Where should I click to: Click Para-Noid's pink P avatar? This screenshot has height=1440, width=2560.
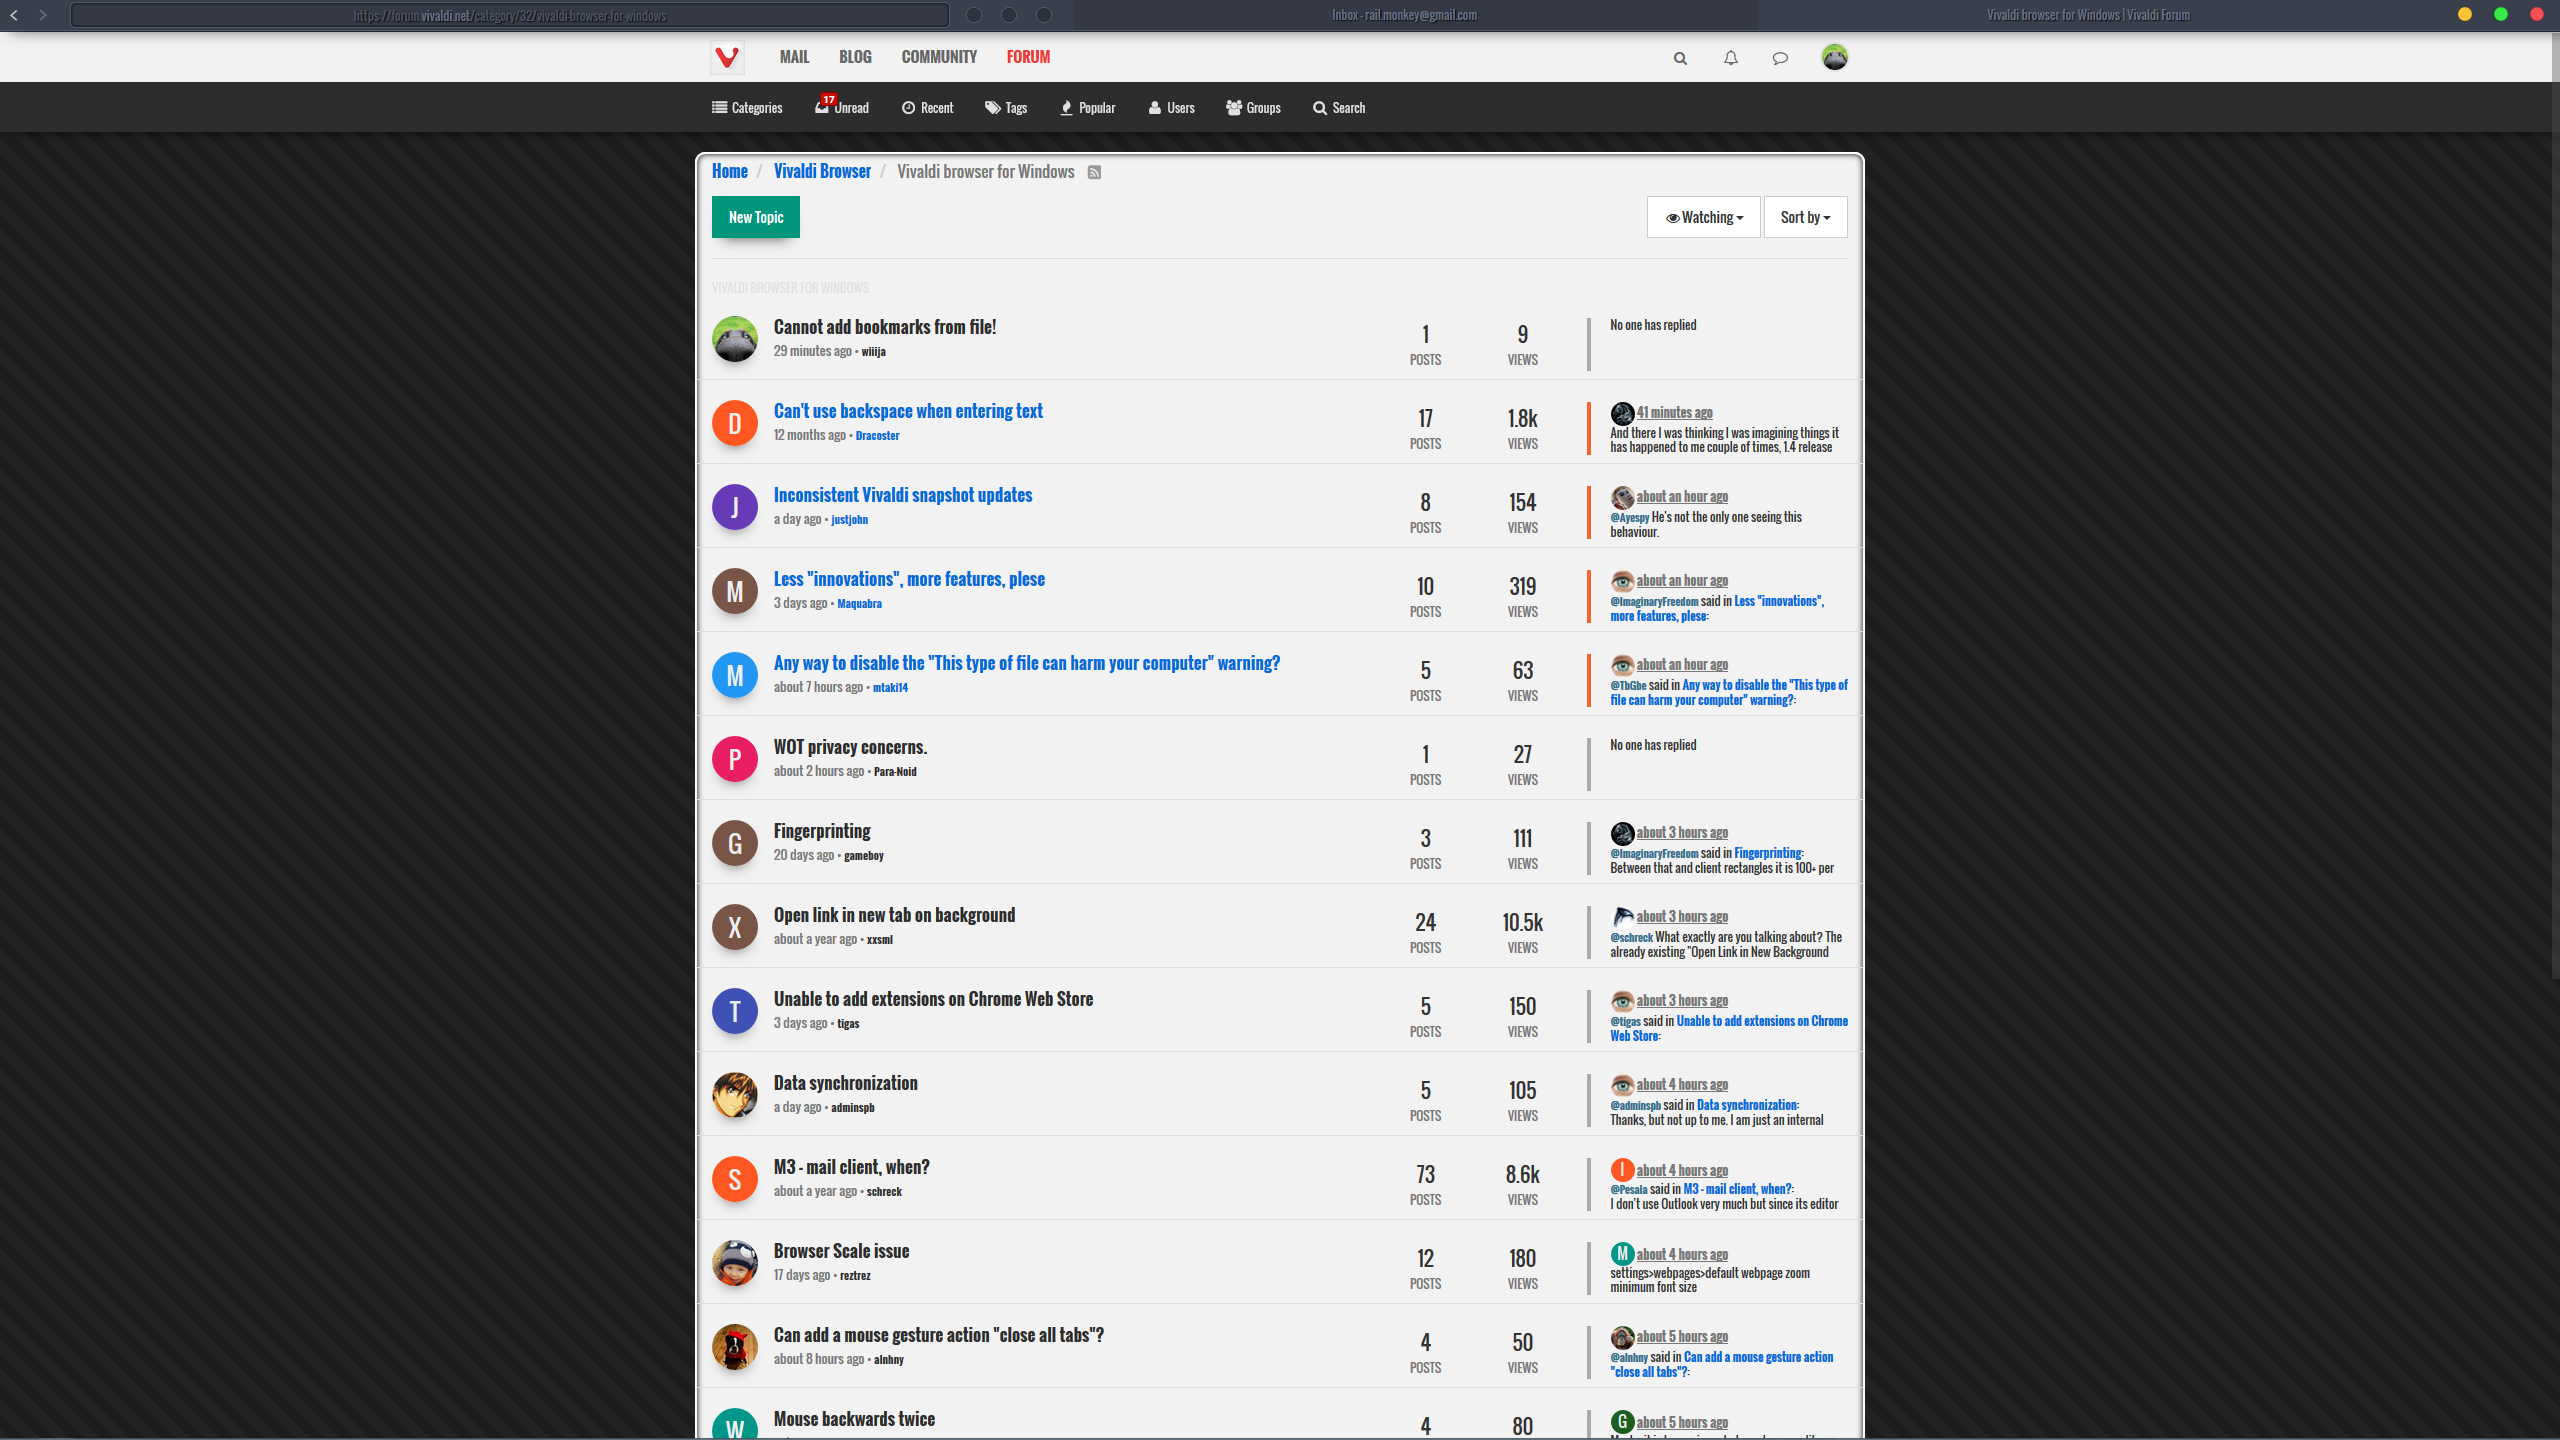pos(735,759)
